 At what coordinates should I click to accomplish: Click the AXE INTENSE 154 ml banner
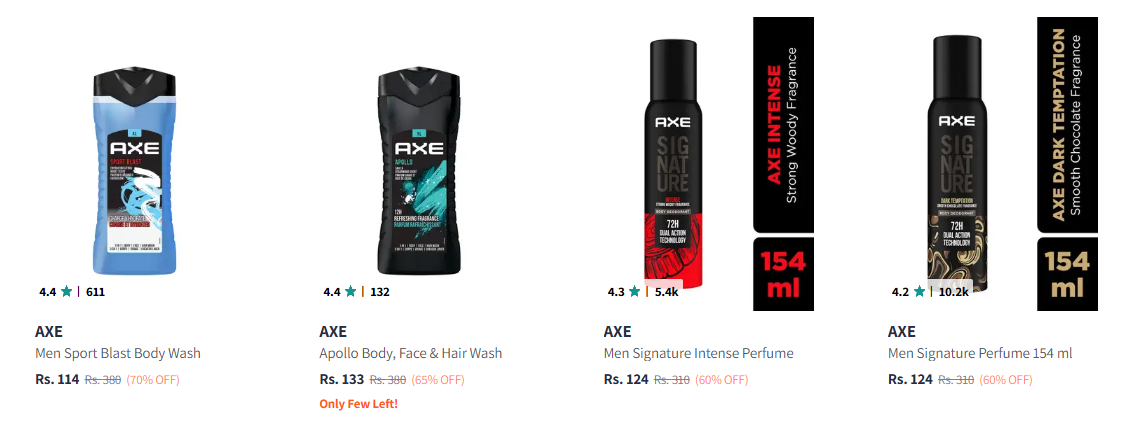(782, 164)
